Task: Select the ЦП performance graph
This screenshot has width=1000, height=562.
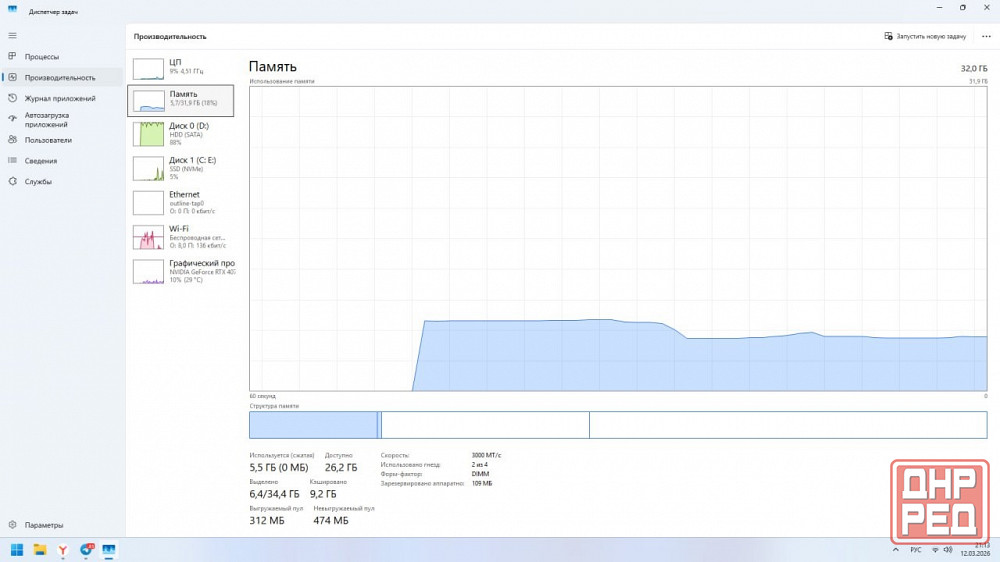Action: [180, 67]
